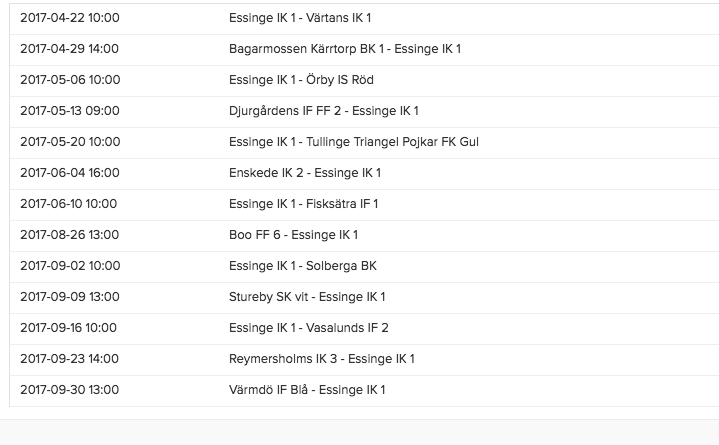This screenshot has height=445, width=719.
Task: Open Enskede IK 2 - Essinge IK 1
Action: pos(304,173)
